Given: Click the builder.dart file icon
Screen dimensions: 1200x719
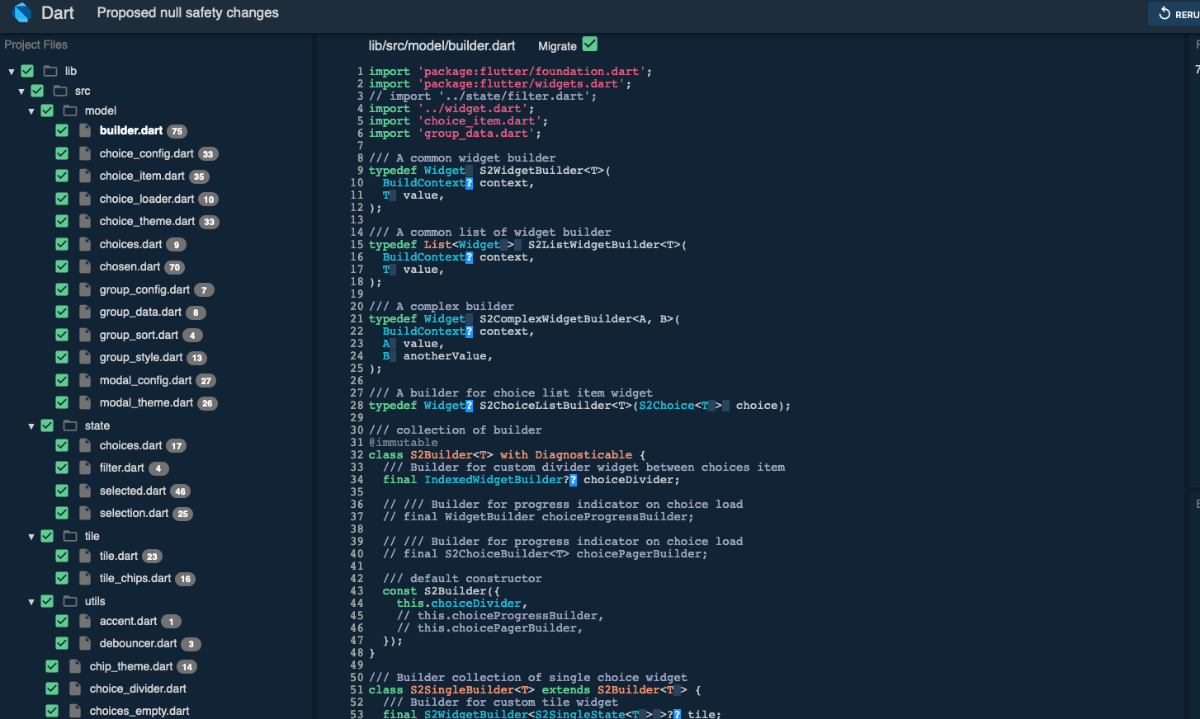Looking at the screenshot, I should point(85,131).
